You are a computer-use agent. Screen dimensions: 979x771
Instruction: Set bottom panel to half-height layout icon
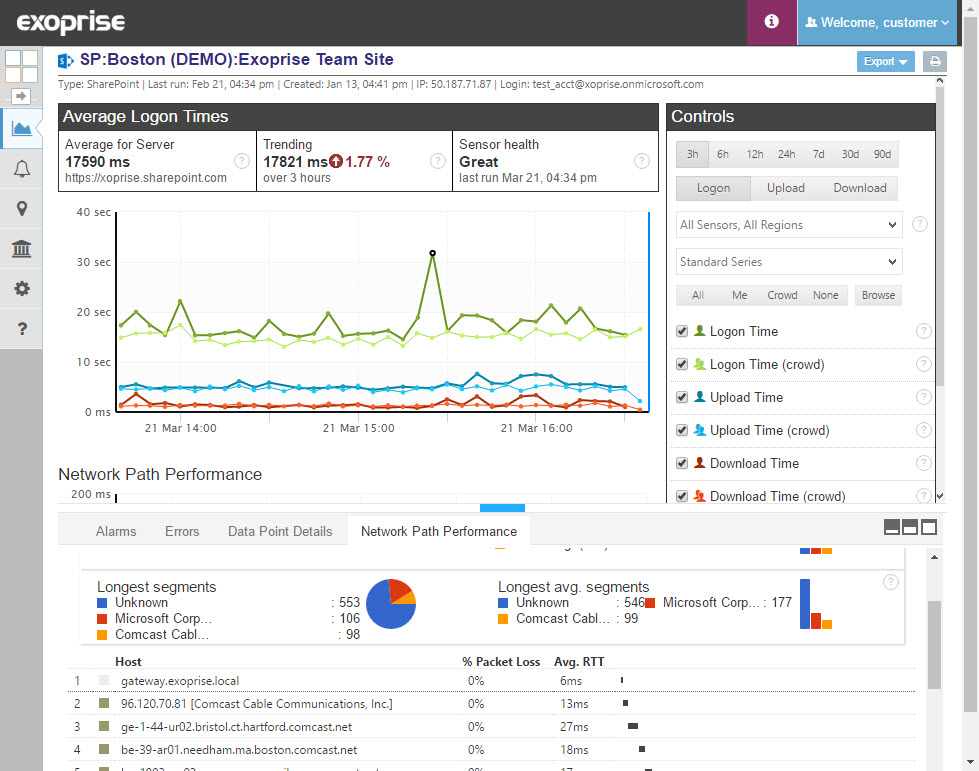910,528
